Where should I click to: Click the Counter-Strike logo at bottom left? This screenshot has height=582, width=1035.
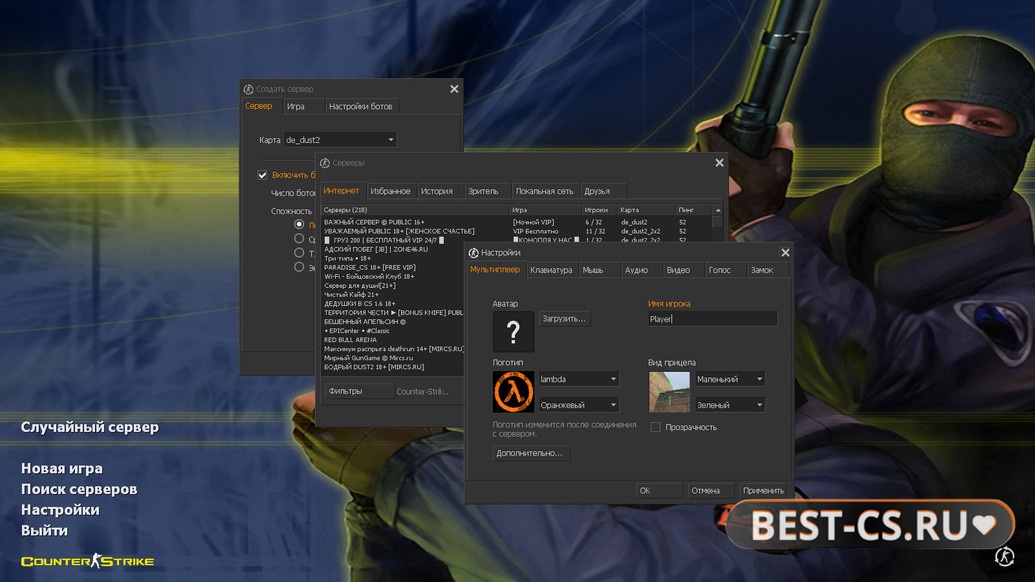click(x=87, y=561)
